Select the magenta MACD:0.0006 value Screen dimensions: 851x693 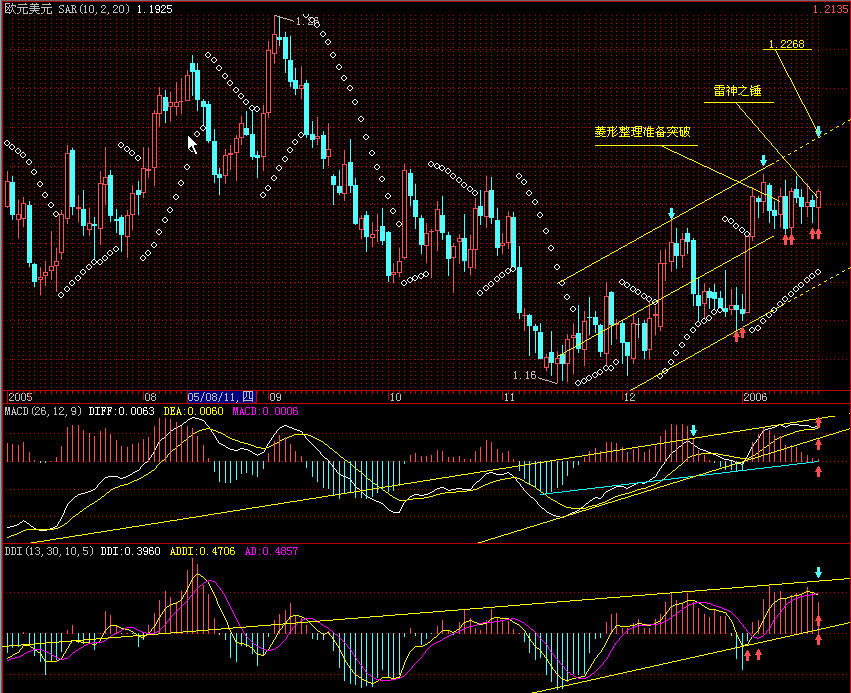coord(265,411)
